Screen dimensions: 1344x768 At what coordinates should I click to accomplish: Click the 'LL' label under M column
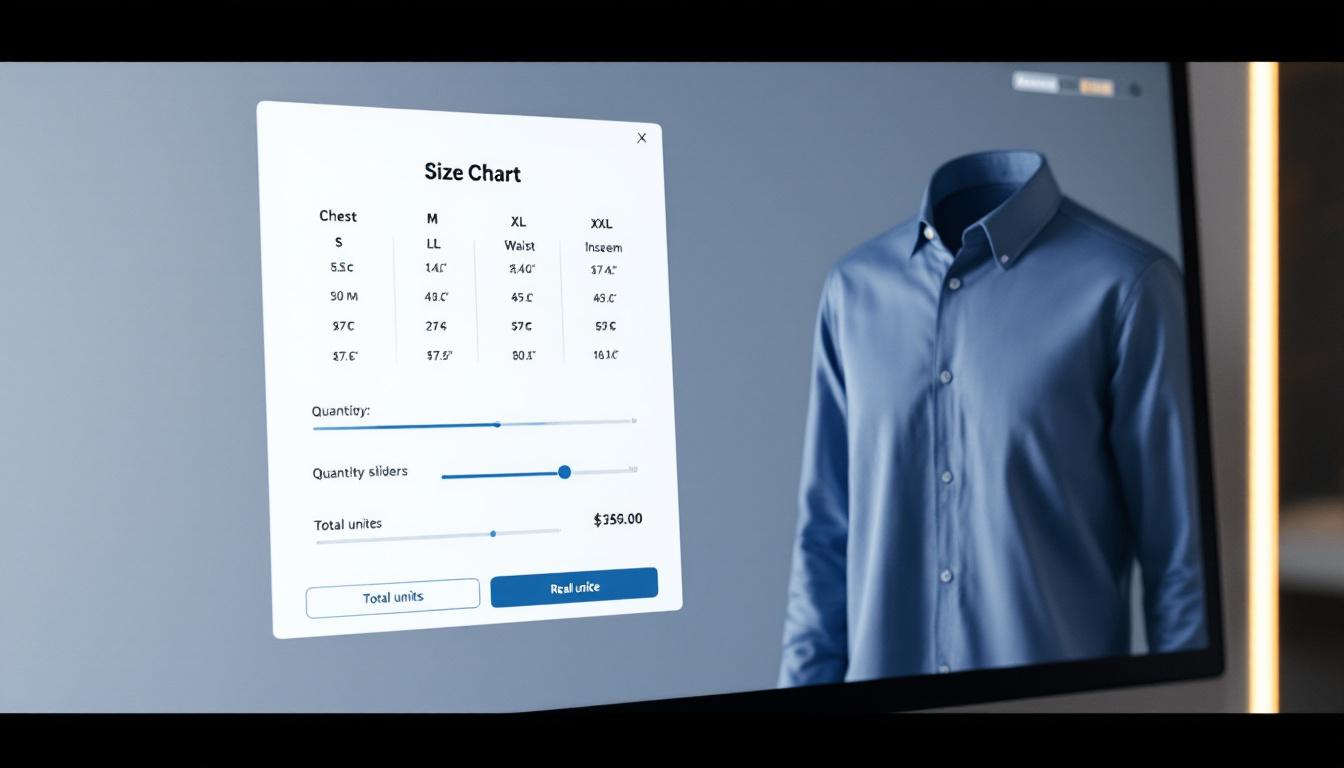pos(433,244)
